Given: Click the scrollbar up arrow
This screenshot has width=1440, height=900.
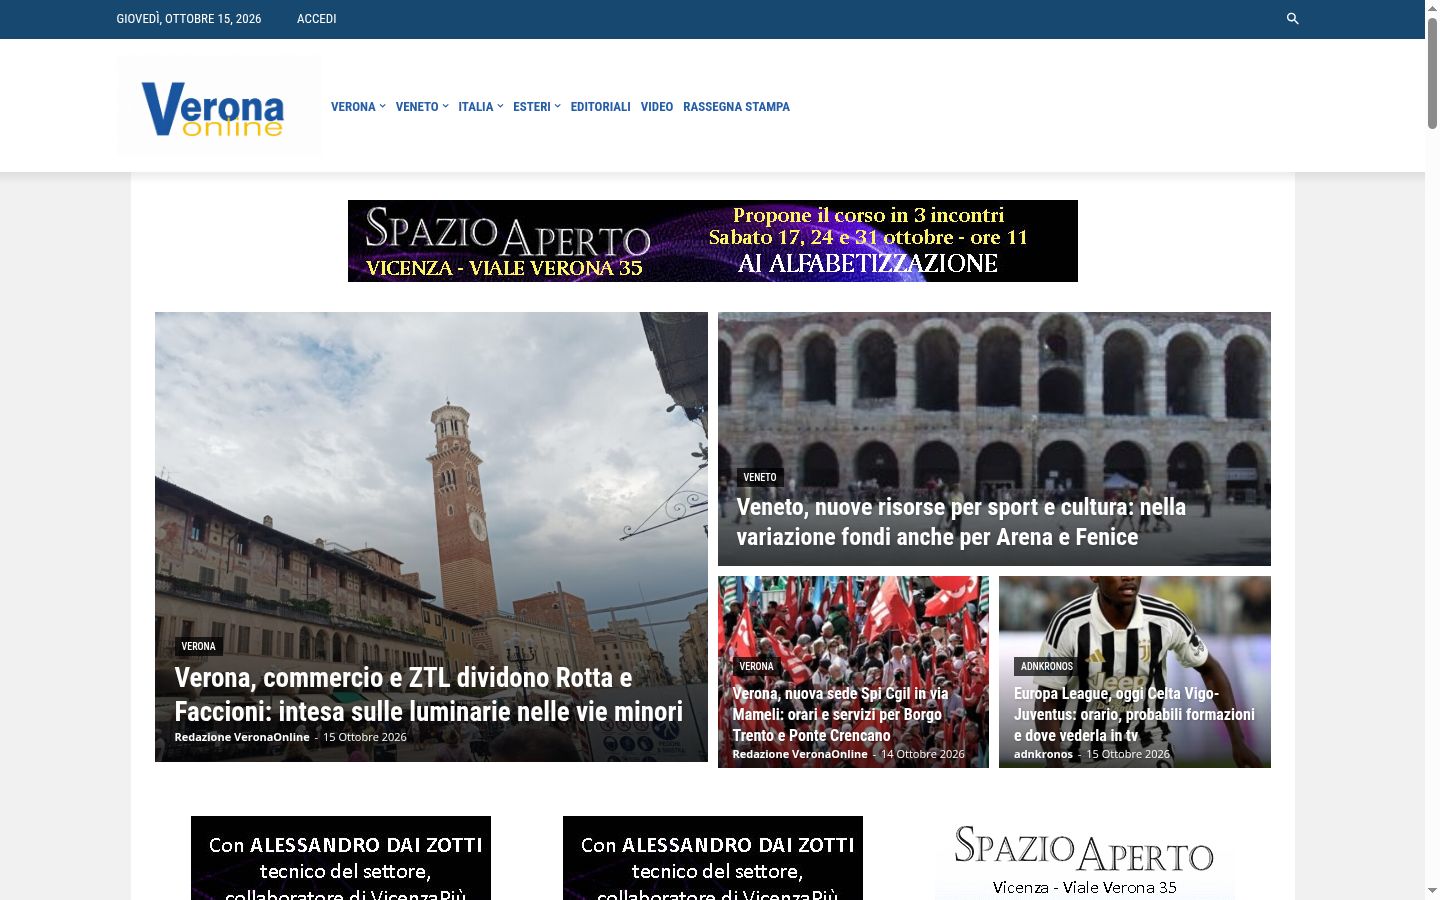Looking at the screenshot, I should [1432, 8].
